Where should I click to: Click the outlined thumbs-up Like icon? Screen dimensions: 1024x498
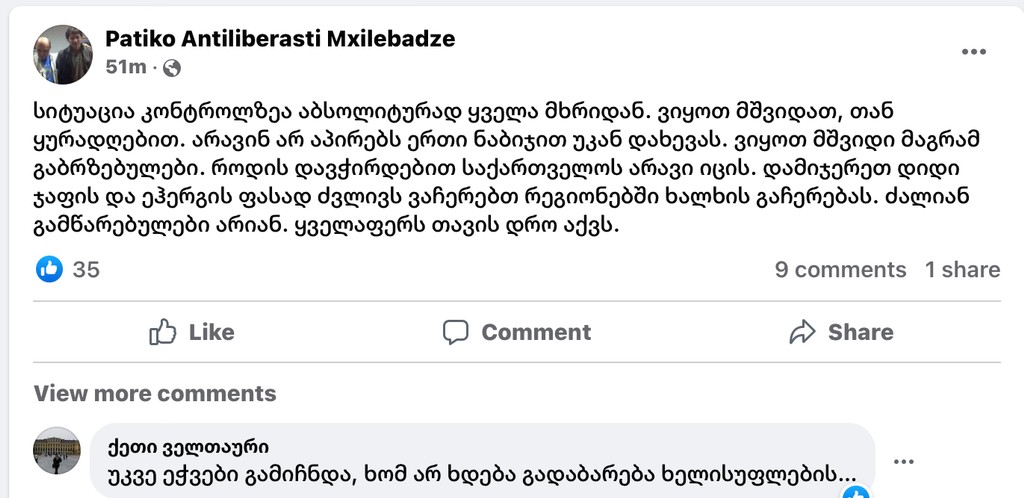tap(163, 332)
